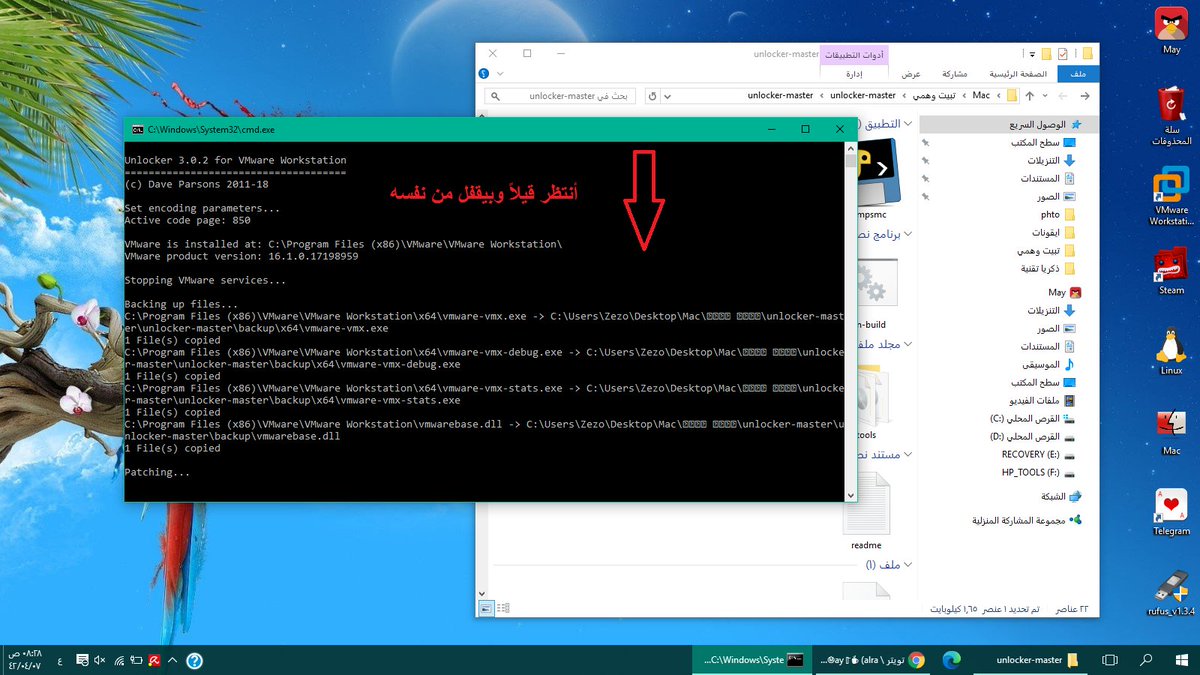This screenshot has height=675, width=1200.
Task: Click the unlocker-master search box
Action: 560,96
